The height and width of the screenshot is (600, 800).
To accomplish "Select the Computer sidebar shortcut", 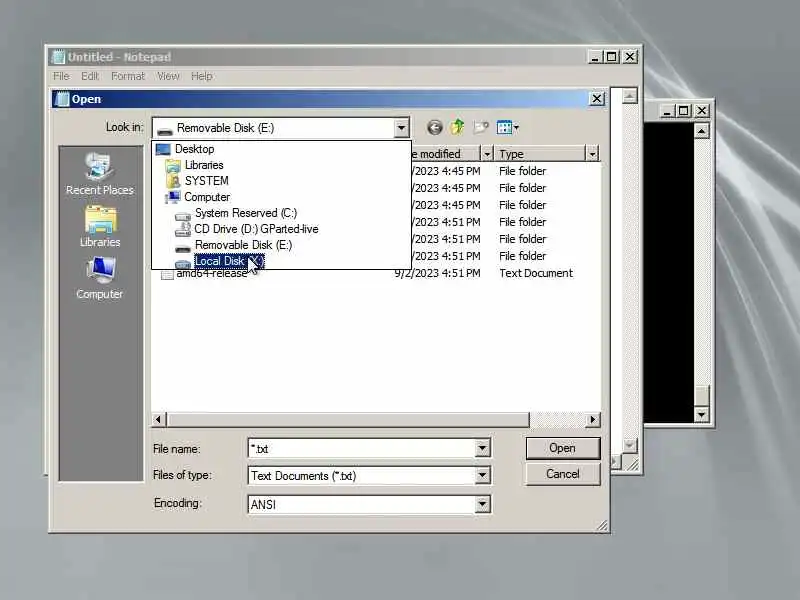I will point(99,278).
